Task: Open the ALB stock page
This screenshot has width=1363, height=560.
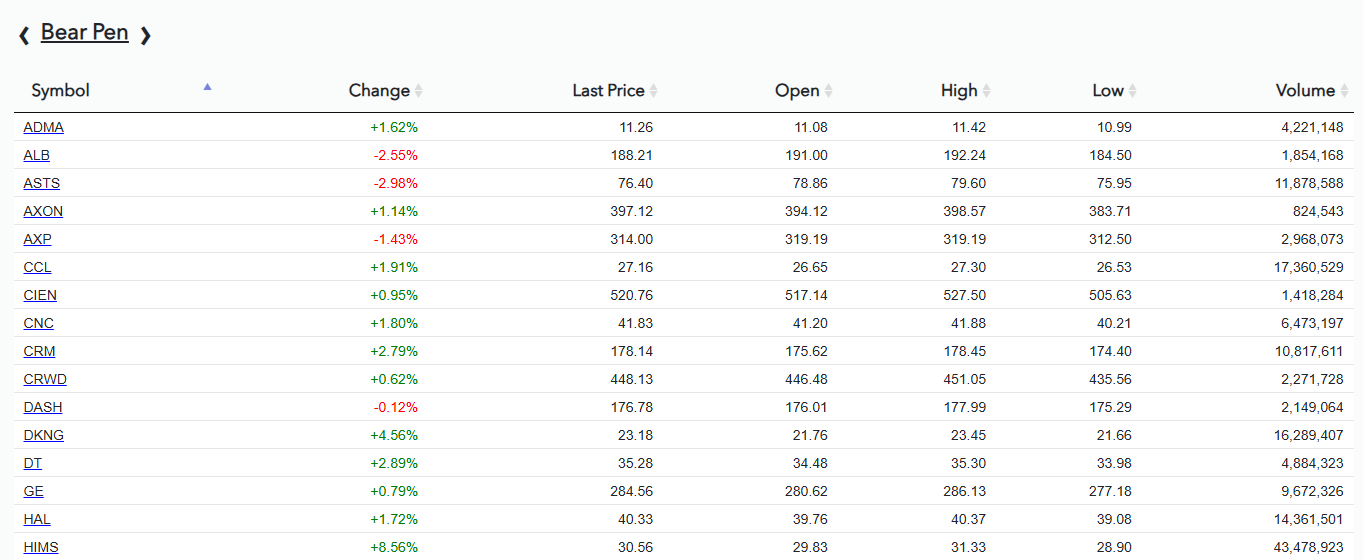Action: tap(36, 156)
